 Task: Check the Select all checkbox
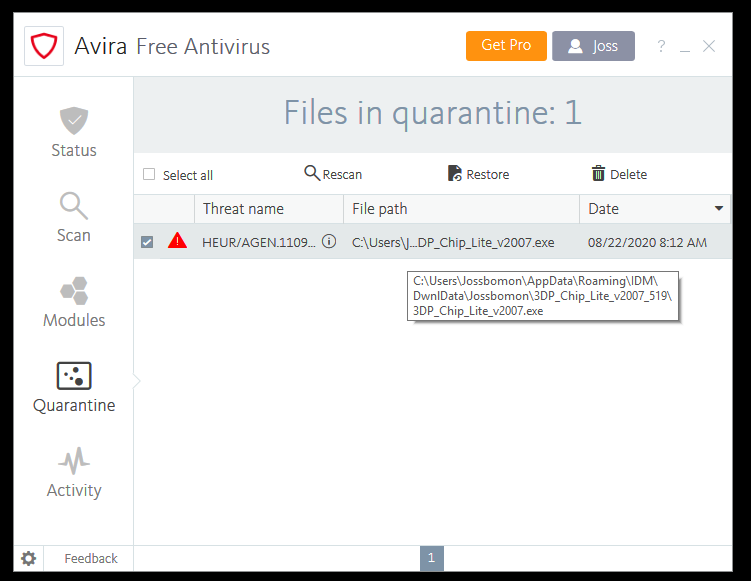[149, 174]
